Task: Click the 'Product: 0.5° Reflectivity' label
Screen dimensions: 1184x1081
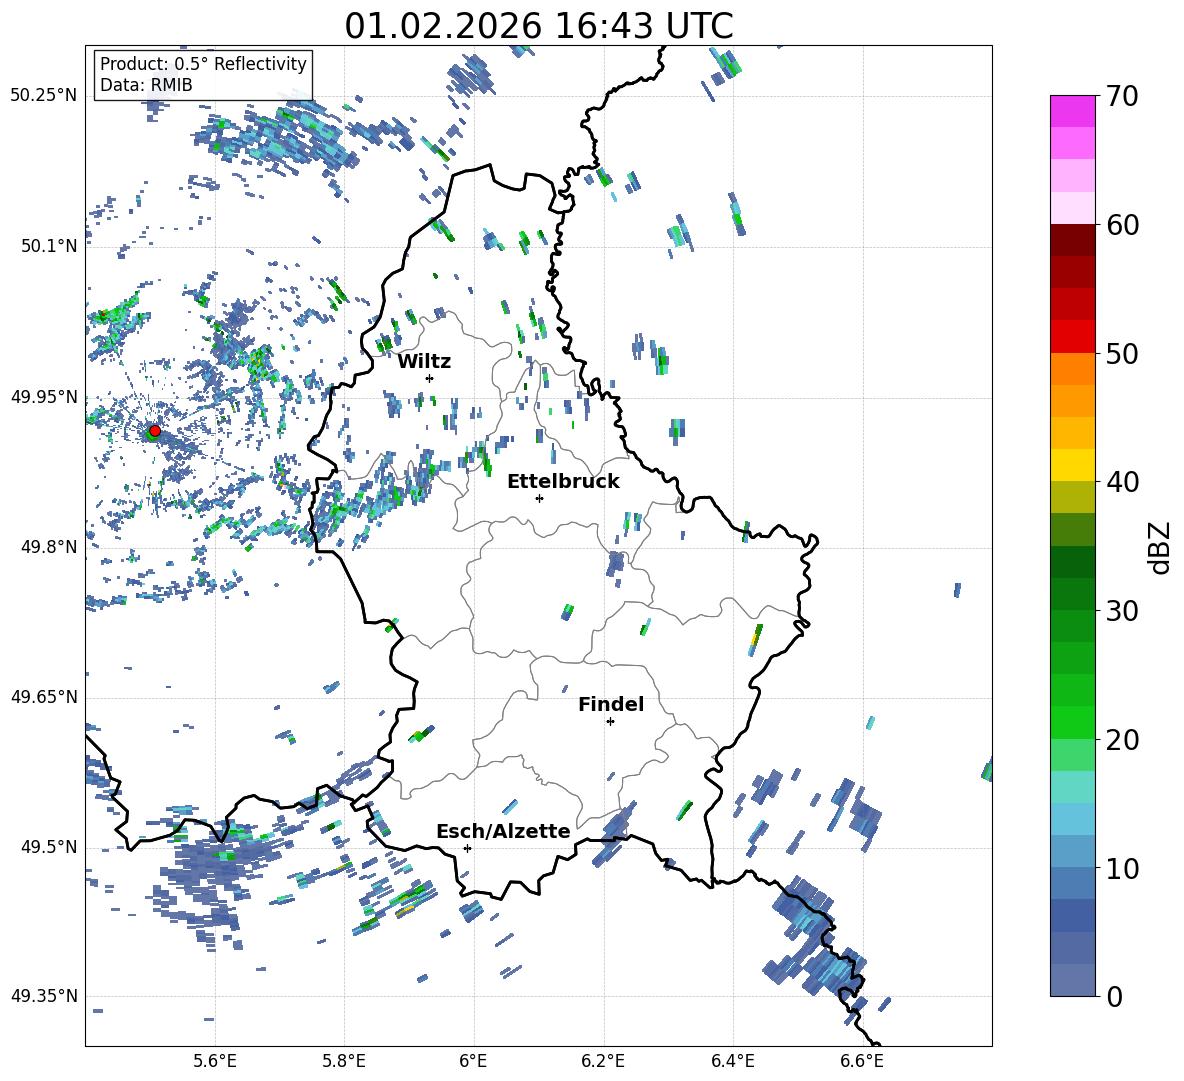Action: (203, 63)
